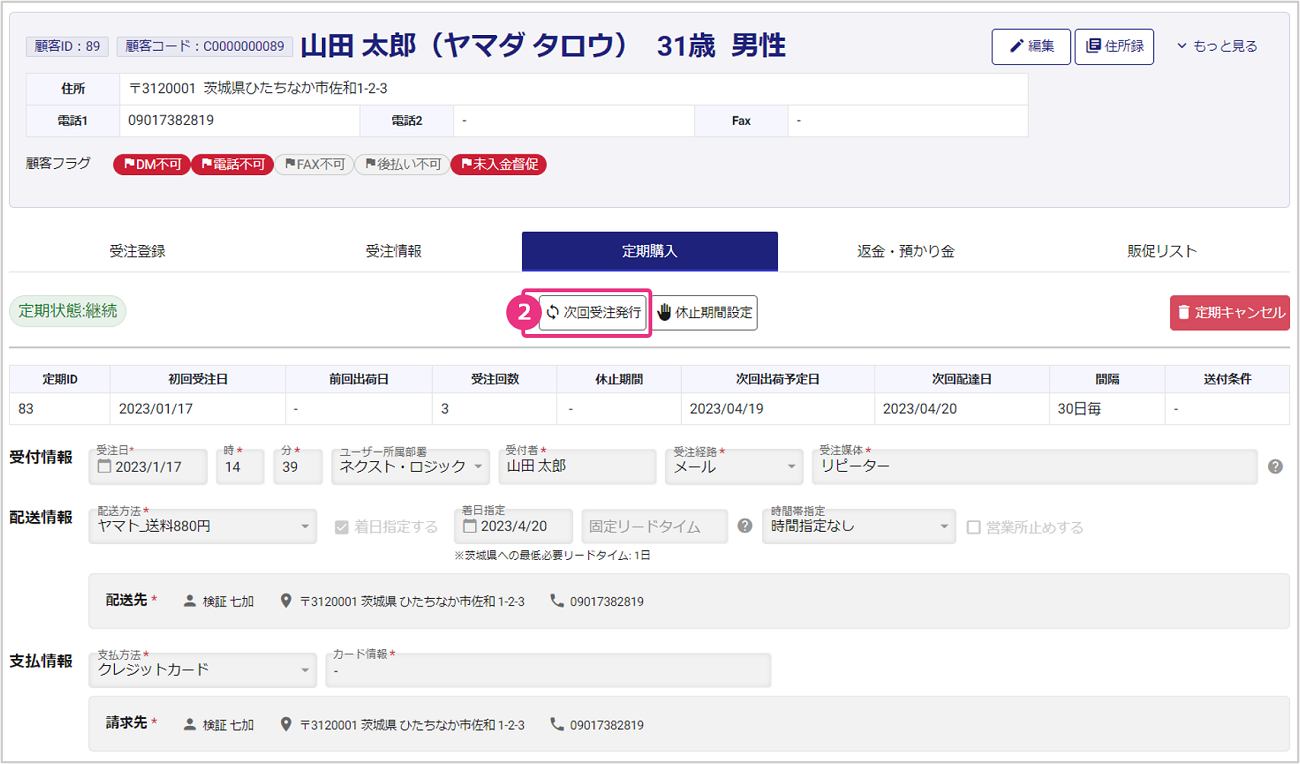Click the カード情報 input field
Image resolution: width=1300 pixels, height=764 pixels.
[x=548, y=670]
